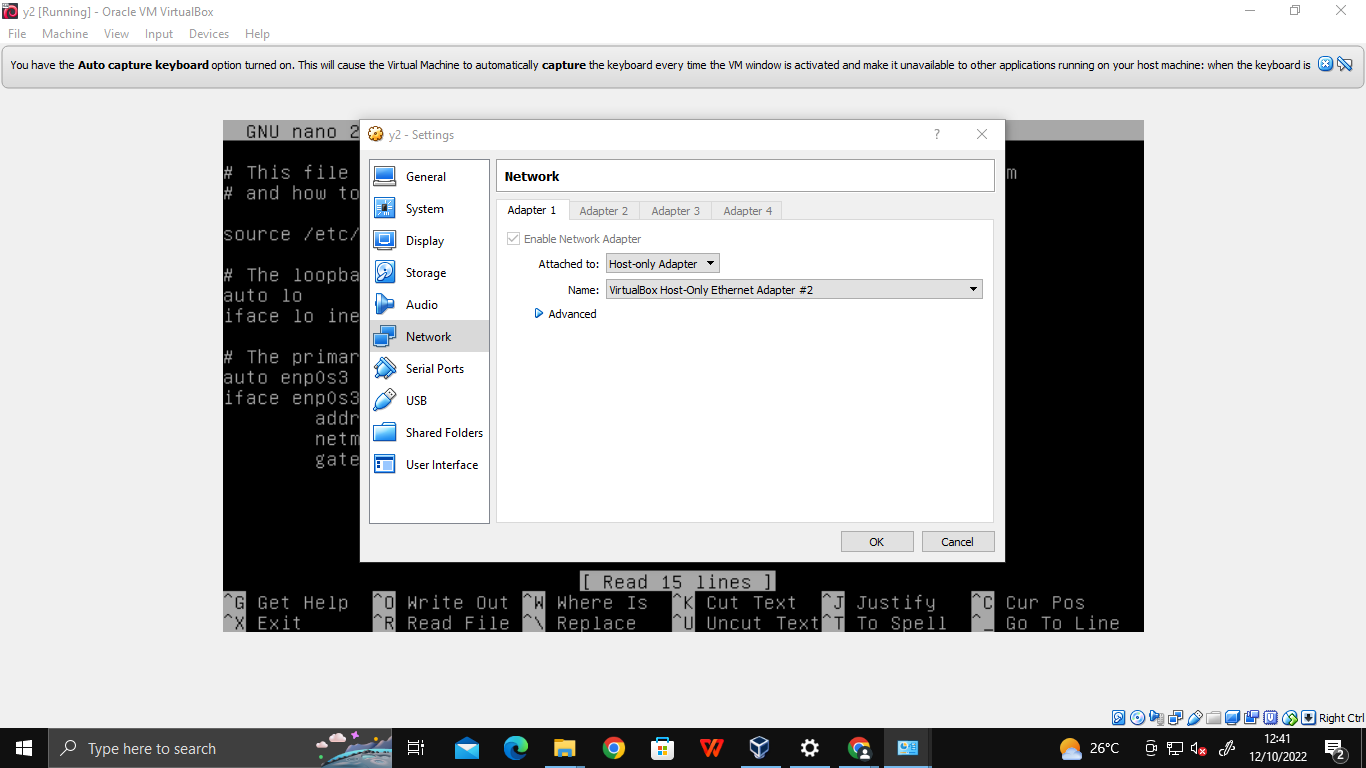Open the Serial Ports settings category
This screenshot has width=1366, height=768.
(429, 368)
